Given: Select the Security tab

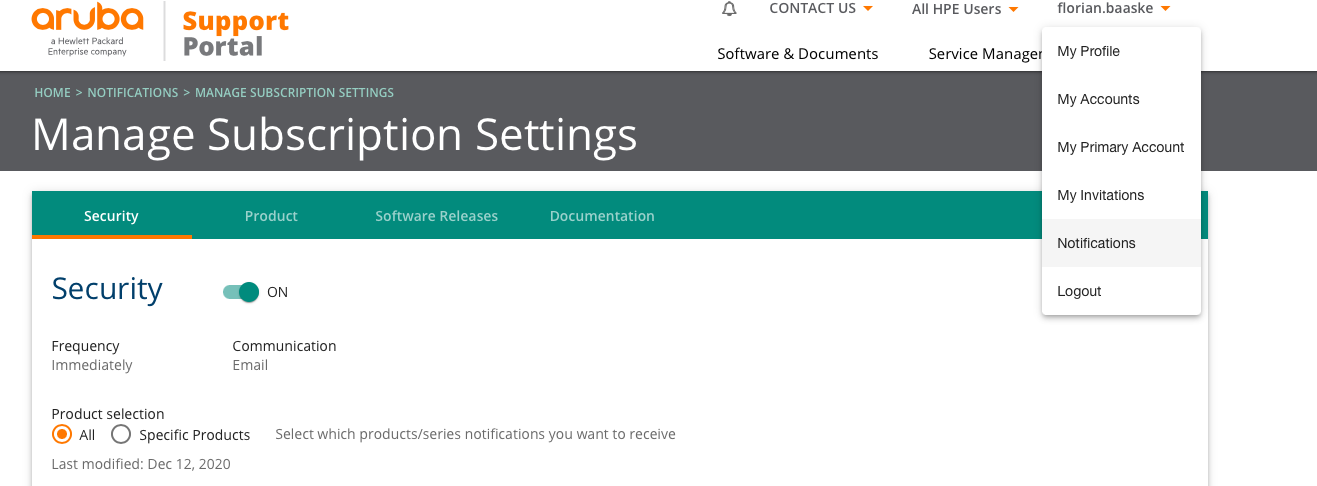Looking at the screenshot, I should (111, 216).
